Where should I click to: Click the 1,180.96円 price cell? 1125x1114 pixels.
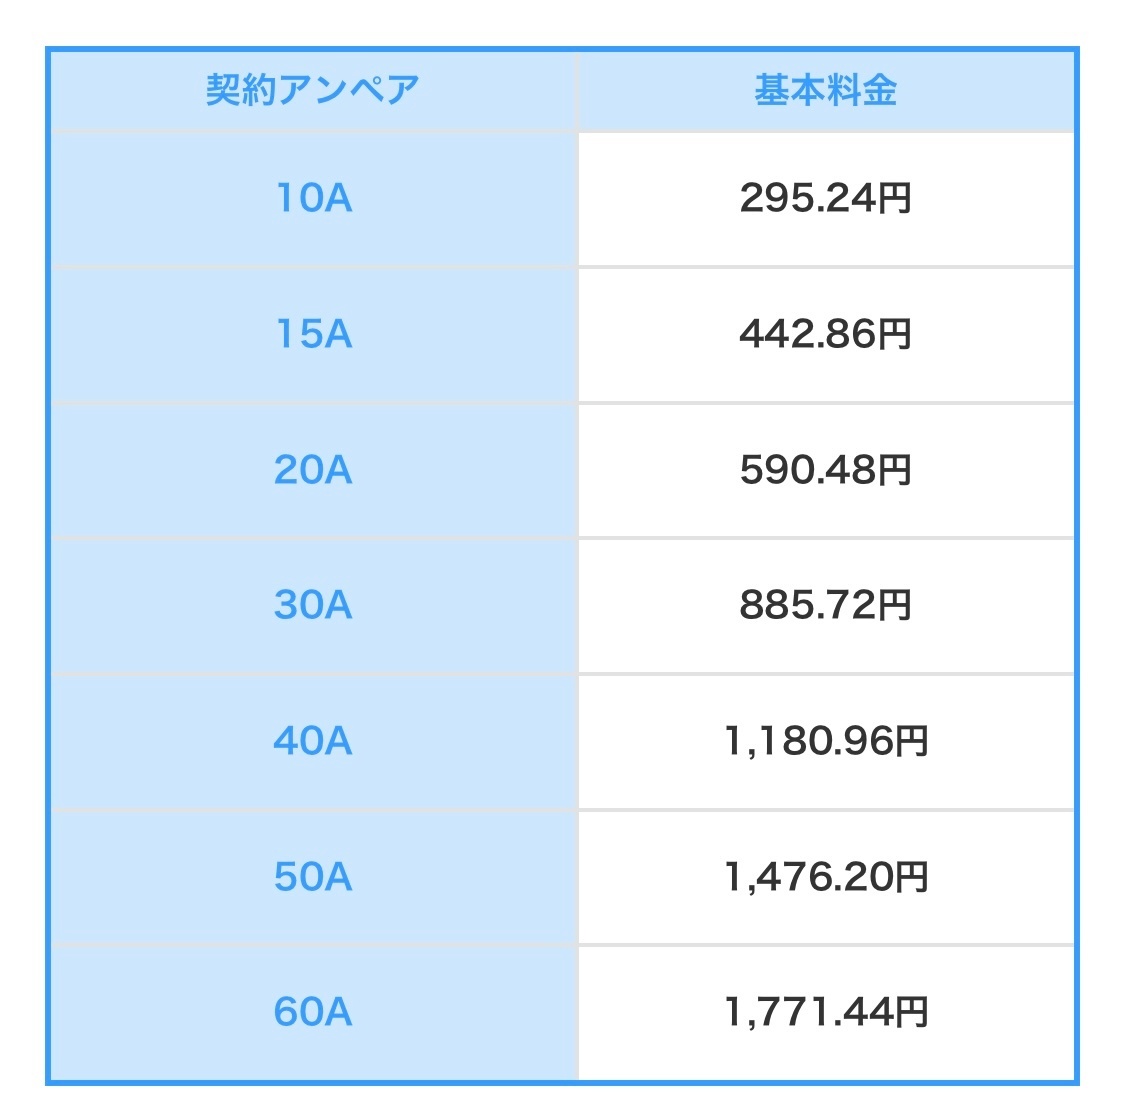pyautogui.click(x=827, y=741)
